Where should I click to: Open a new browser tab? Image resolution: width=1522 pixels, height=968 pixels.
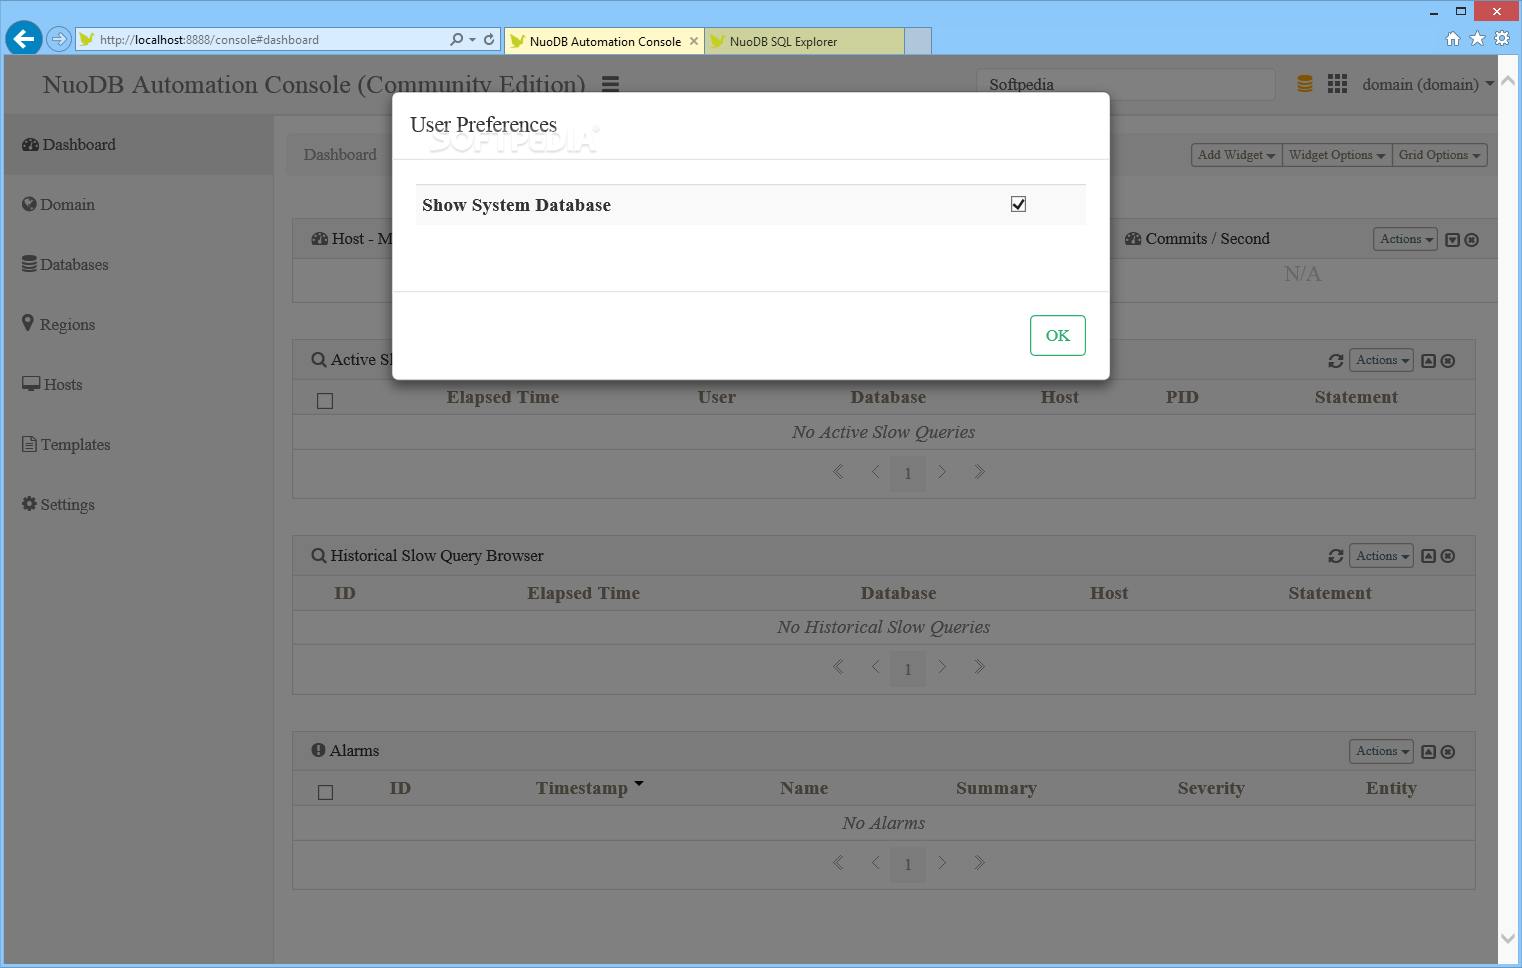[918, 41]
